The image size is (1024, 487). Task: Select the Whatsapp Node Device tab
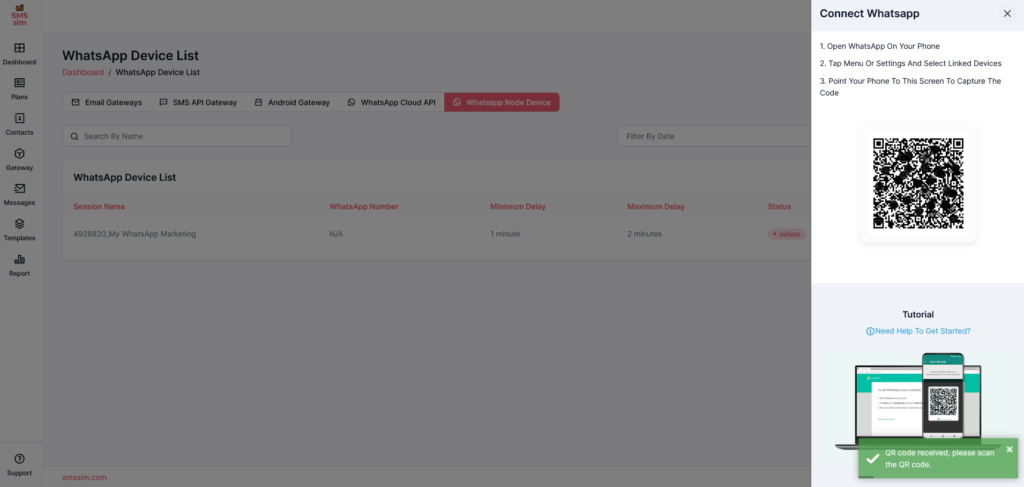pyautogui.click(x=501, y=102)
